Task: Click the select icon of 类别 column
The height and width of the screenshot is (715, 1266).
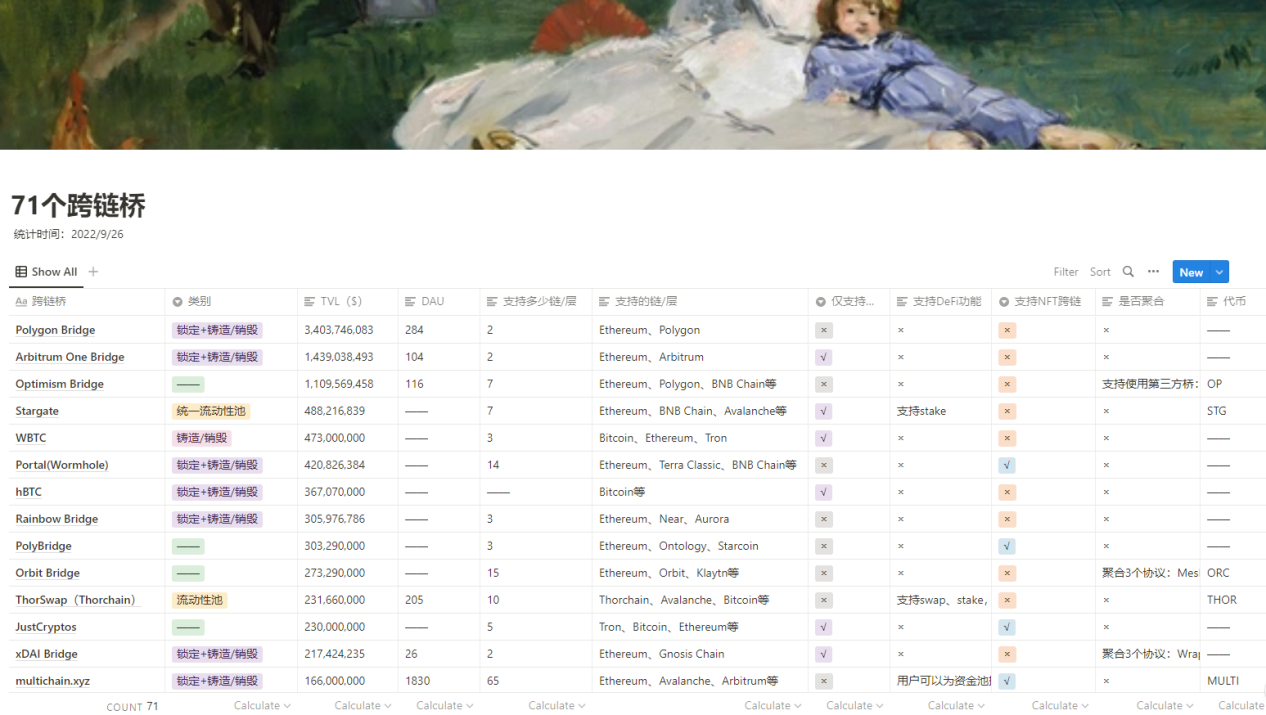Action: 177,301
